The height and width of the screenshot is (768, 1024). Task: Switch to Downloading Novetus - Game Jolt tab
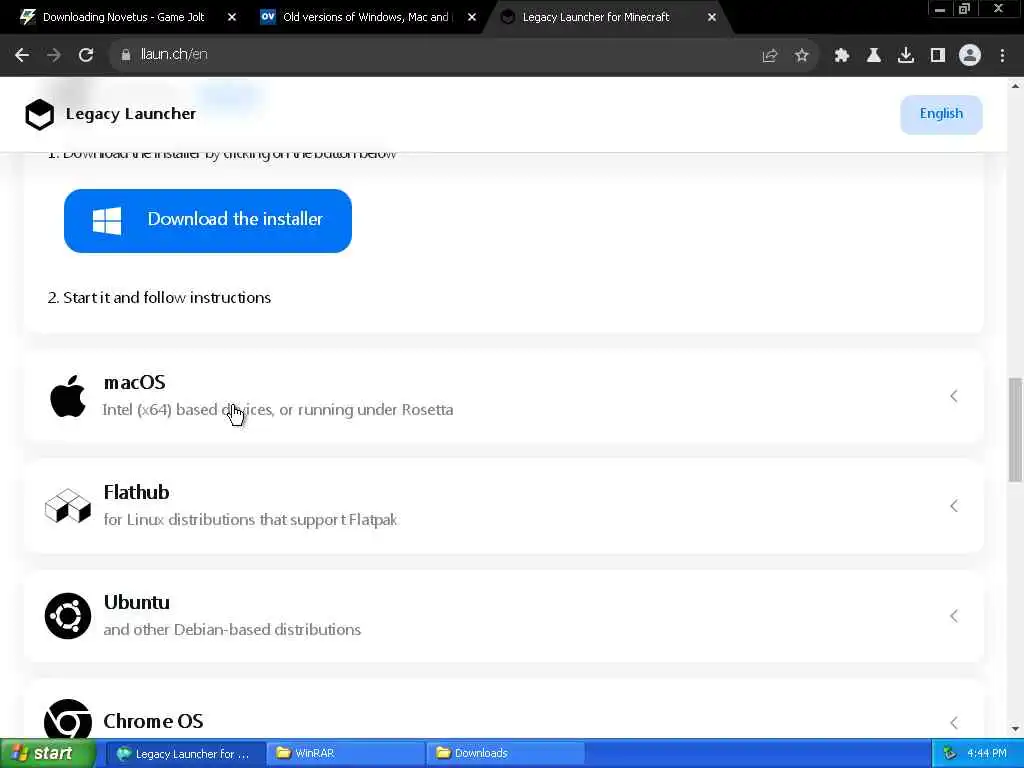click(x=124, y=18)
